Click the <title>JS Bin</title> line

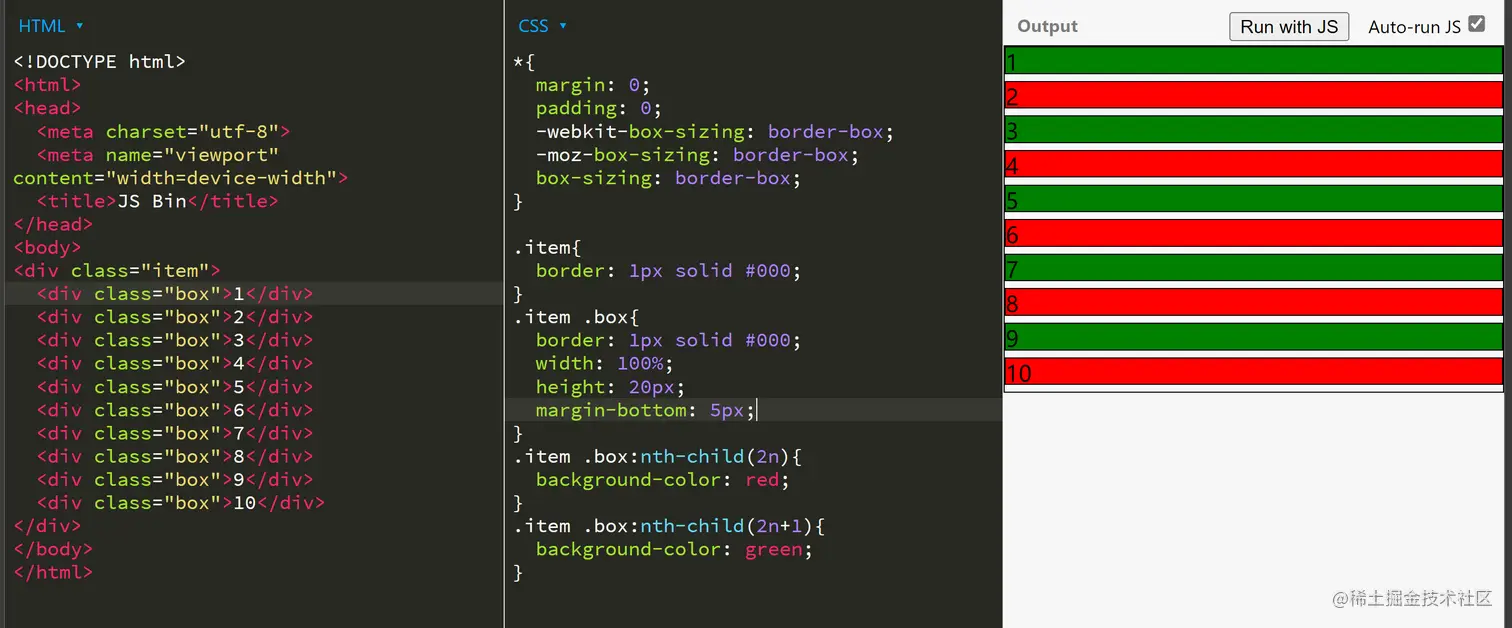click(x=157, y=201)
